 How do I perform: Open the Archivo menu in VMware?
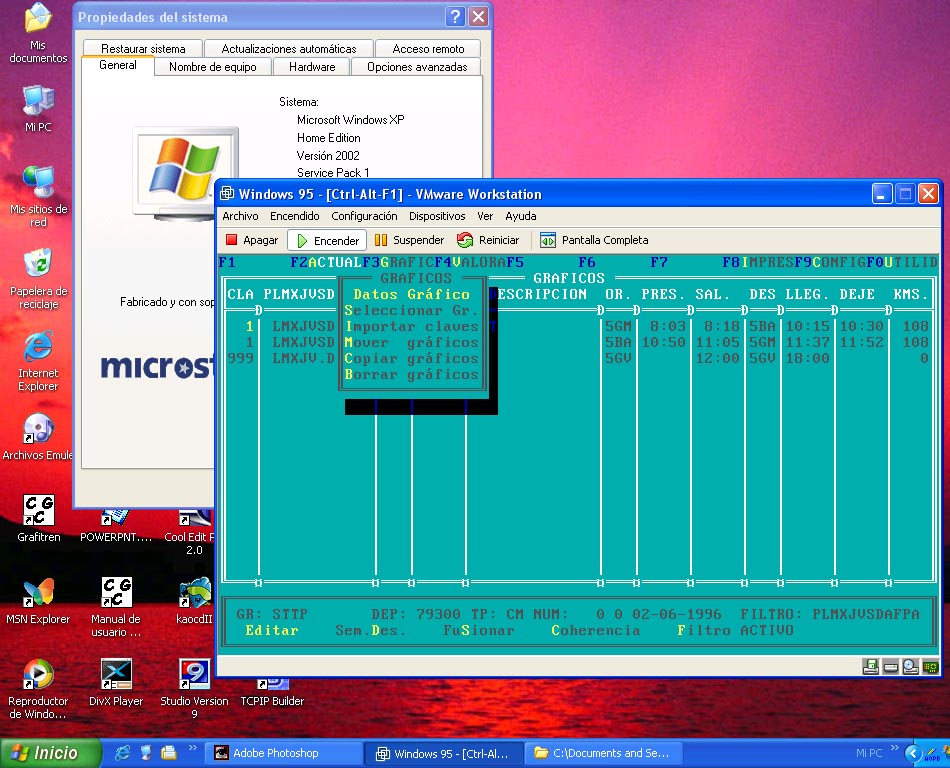click(240, 216)
